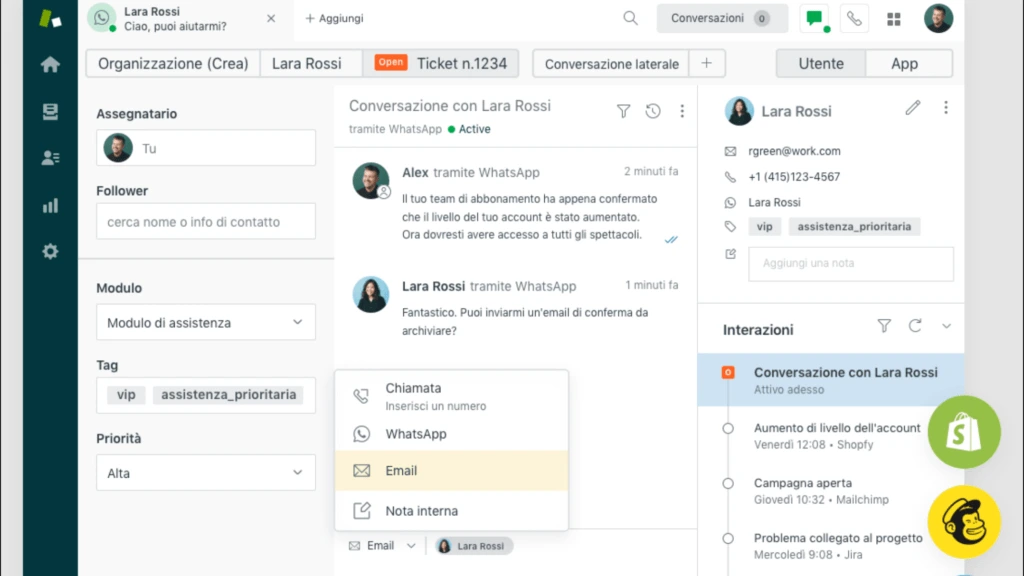1024x576 pixels.
Task: Click the Aggiungi una nota field
Action: tap(851, 263)
